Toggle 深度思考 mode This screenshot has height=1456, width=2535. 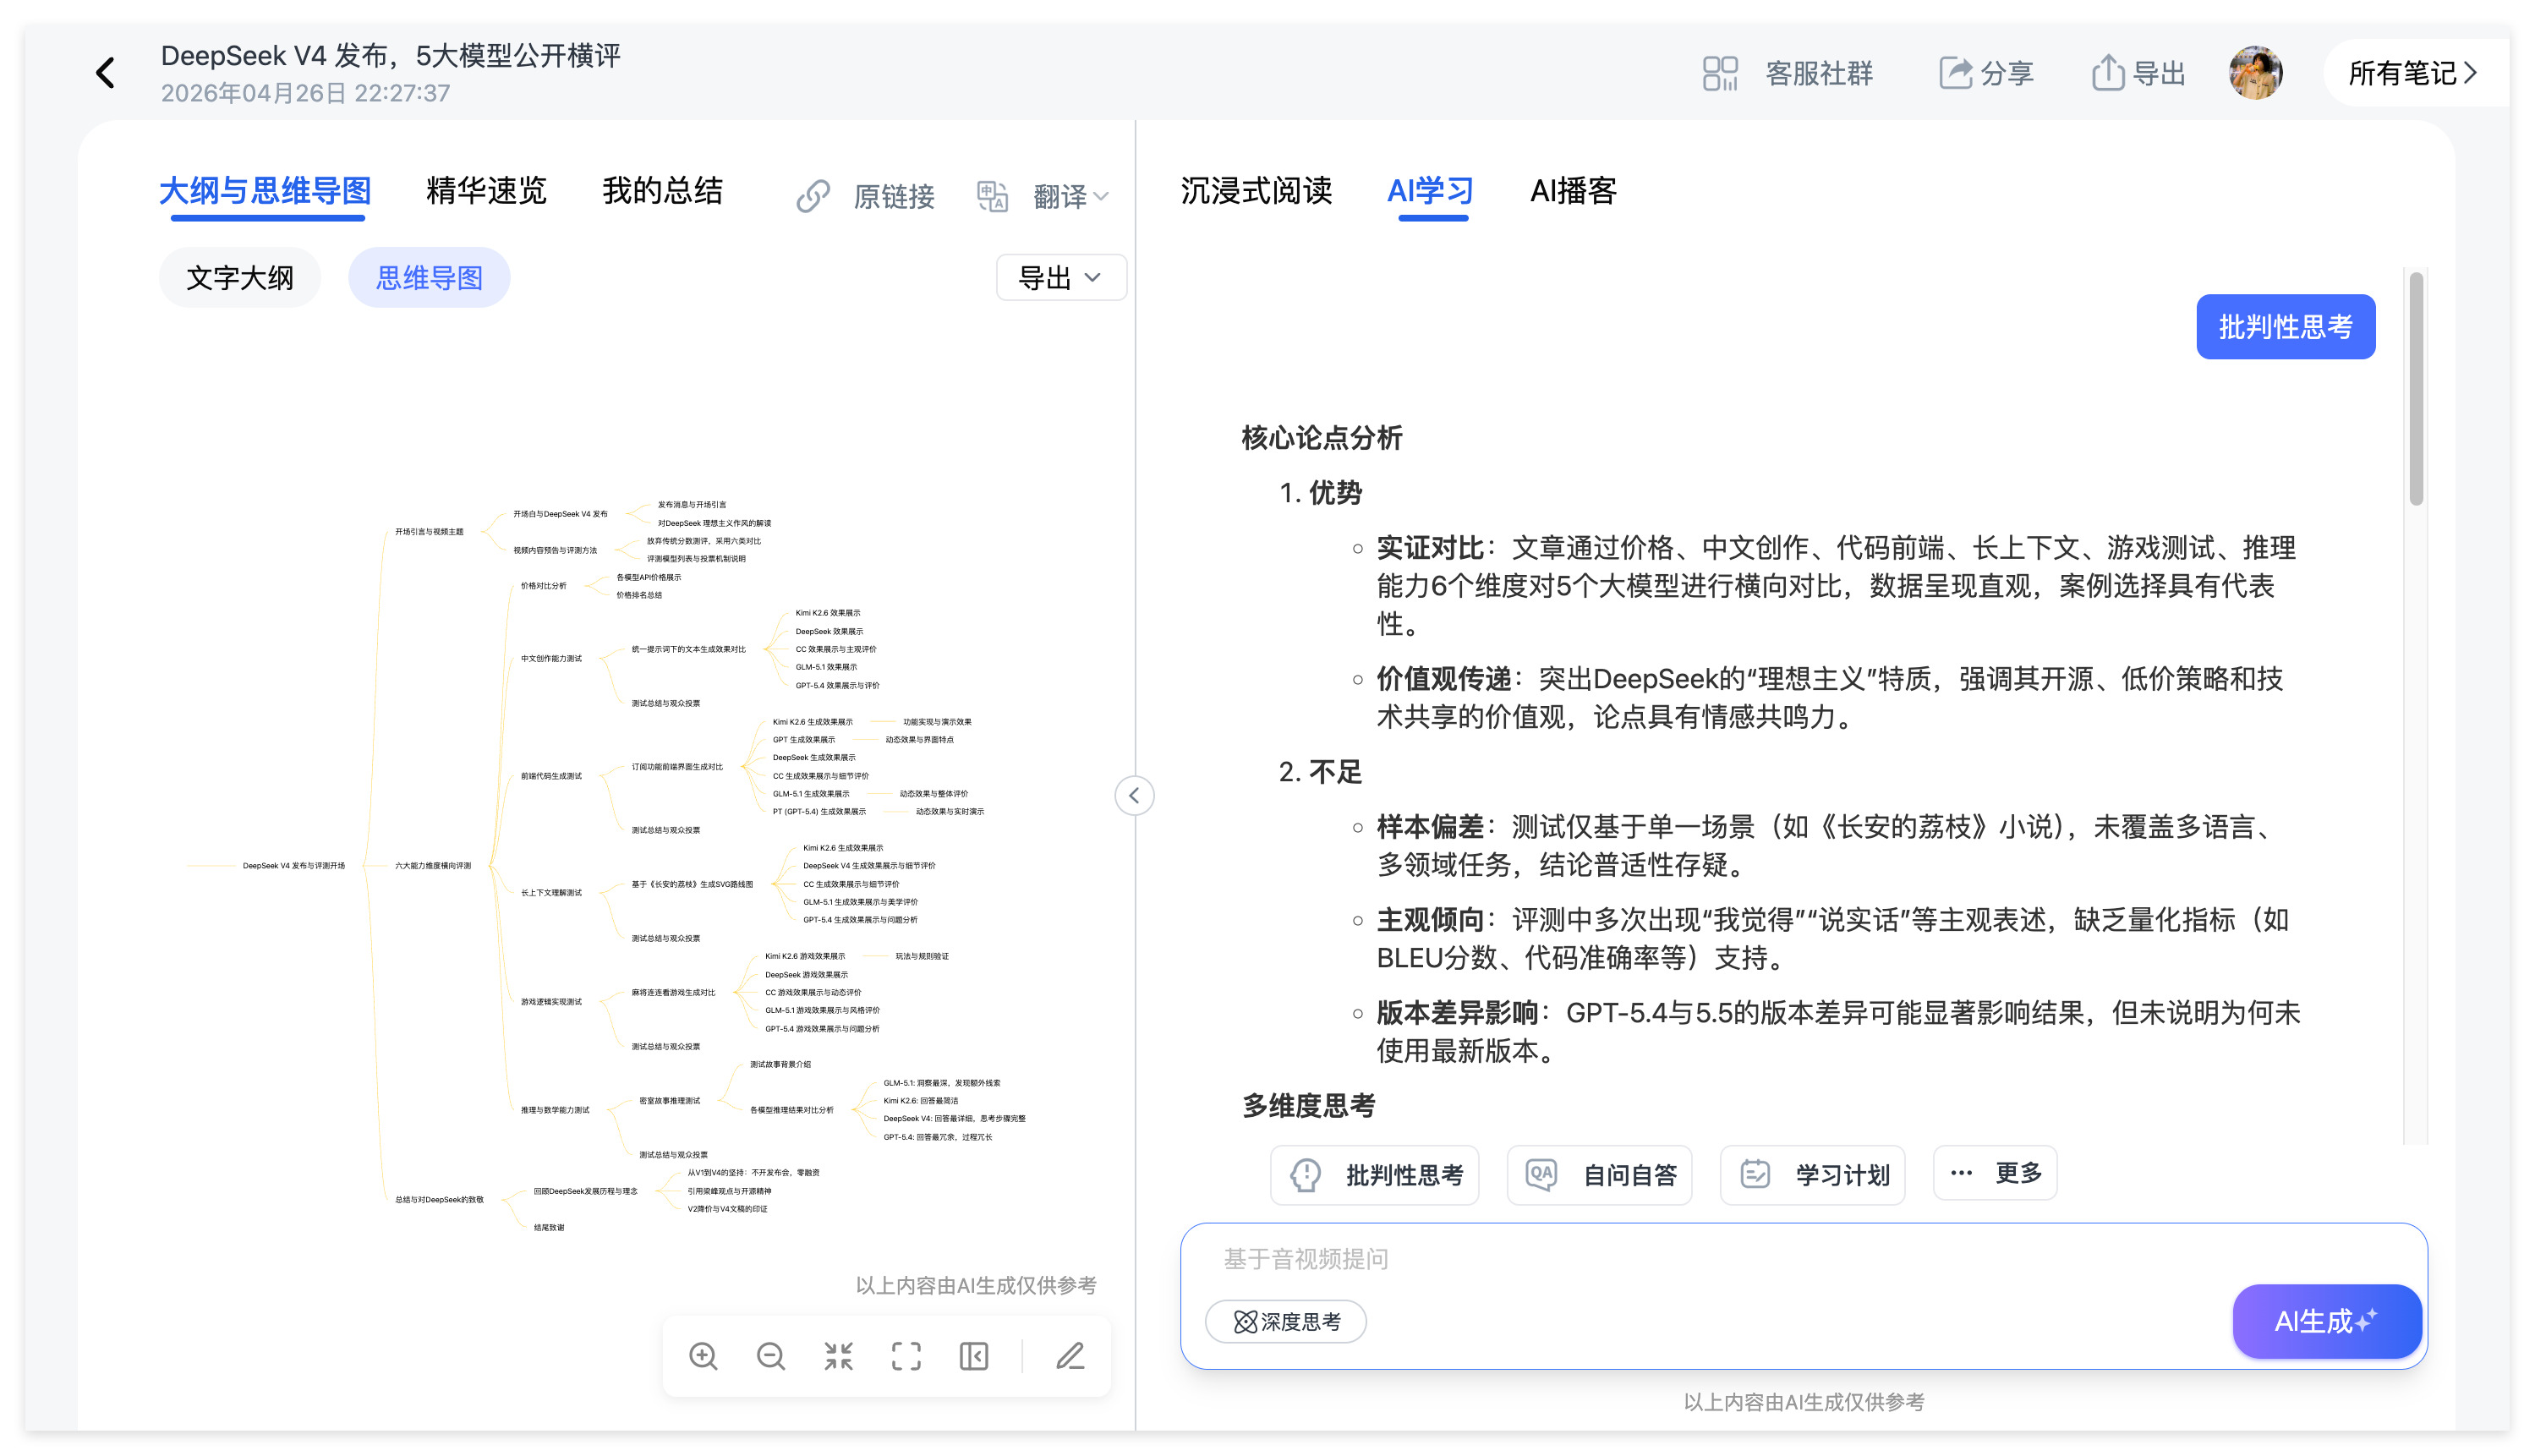point(1286,1322)
